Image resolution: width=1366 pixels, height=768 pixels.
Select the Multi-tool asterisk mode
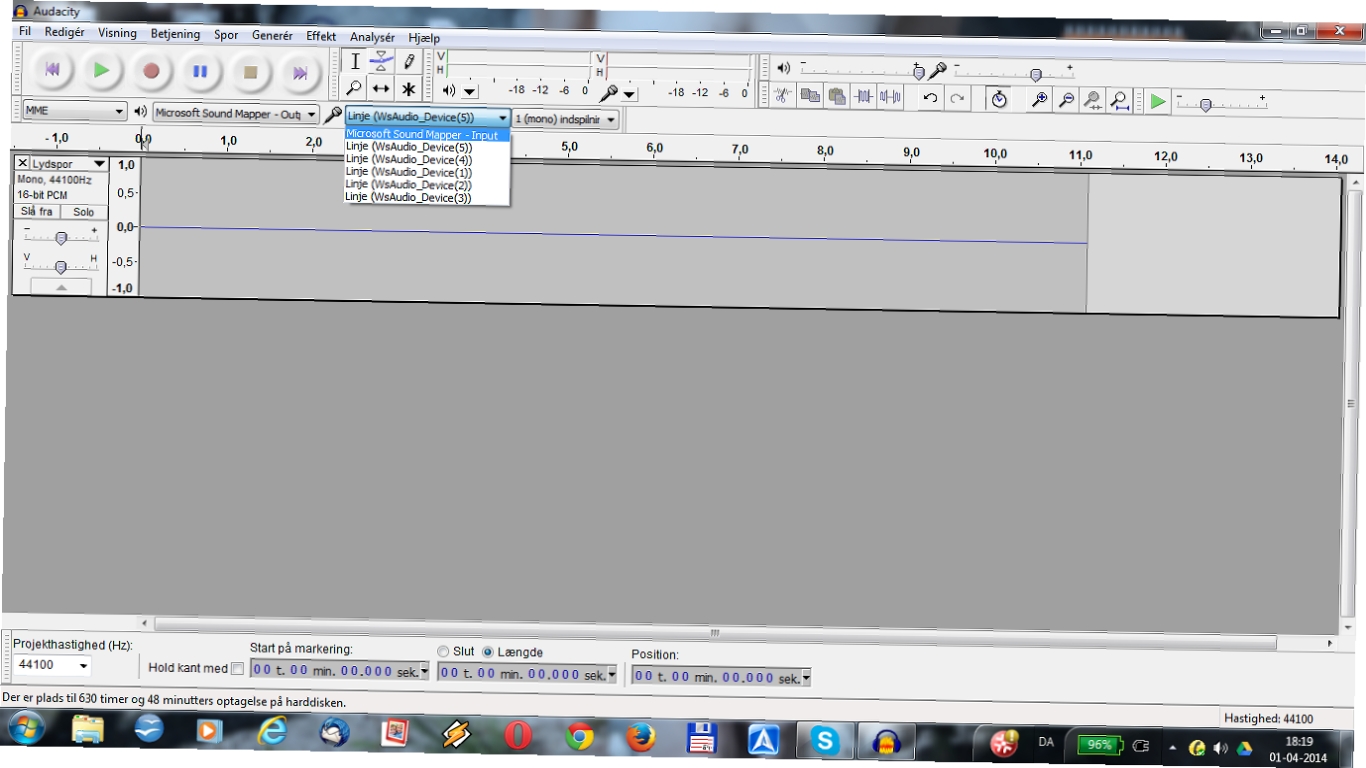point(408,88)
